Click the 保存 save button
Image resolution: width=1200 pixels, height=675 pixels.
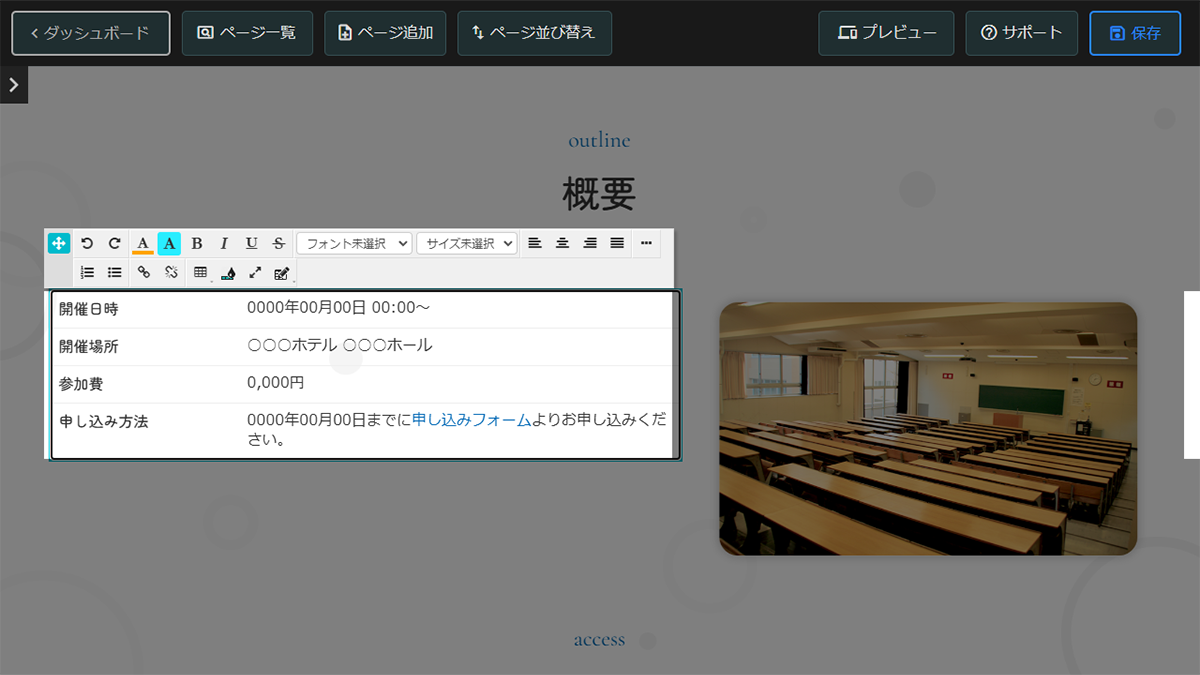tap(1135, 32)
